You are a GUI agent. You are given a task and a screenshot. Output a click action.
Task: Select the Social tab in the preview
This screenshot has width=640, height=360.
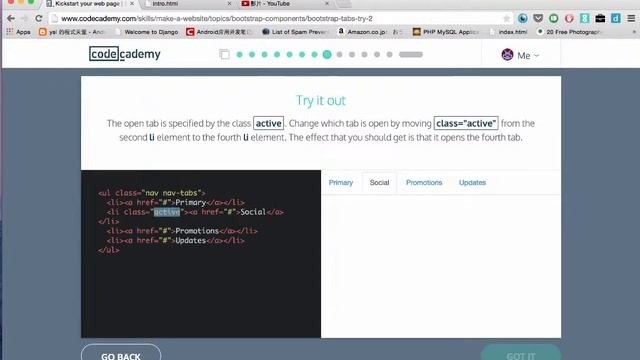[x=379, y=182]
